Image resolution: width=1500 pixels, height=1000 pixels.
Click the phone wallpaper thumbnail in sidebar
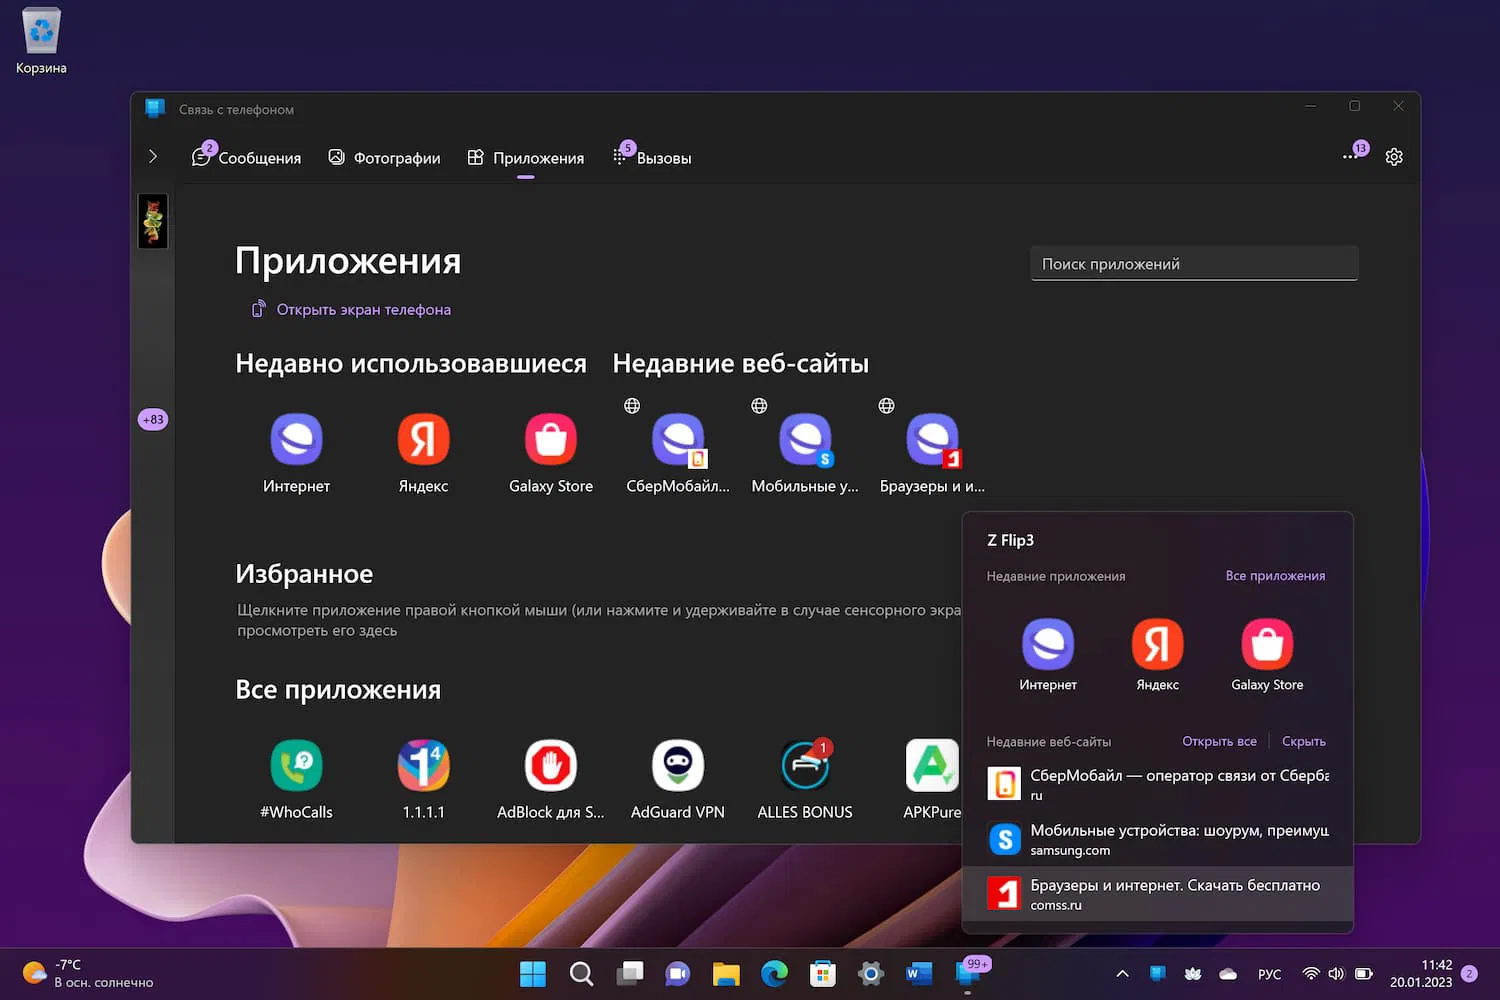tap(153, 221)
